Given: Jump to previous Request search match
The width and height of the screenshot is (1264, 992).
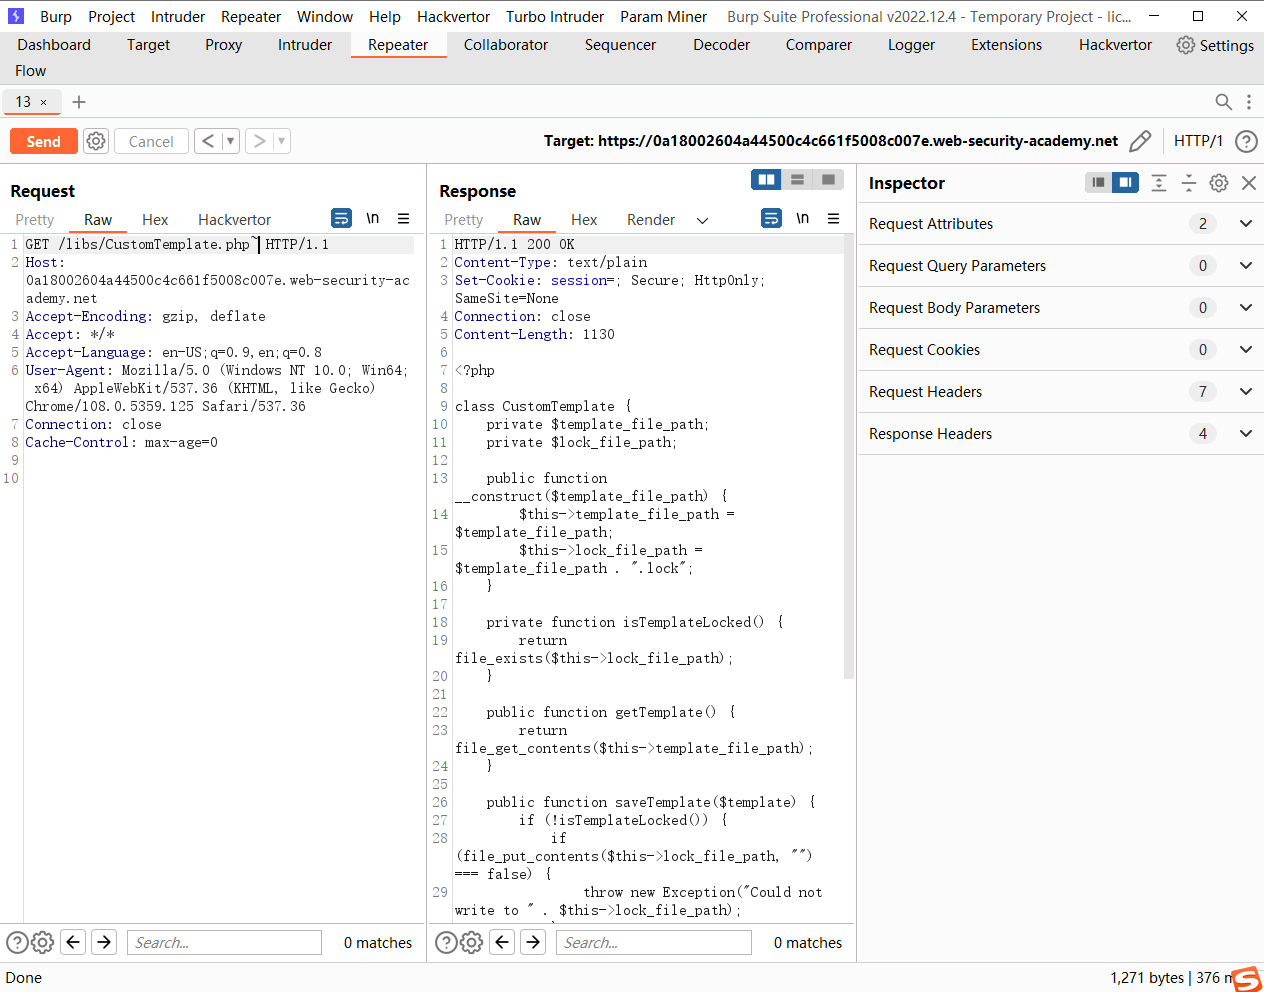Looking at the screenshot, I should (73, 942).
